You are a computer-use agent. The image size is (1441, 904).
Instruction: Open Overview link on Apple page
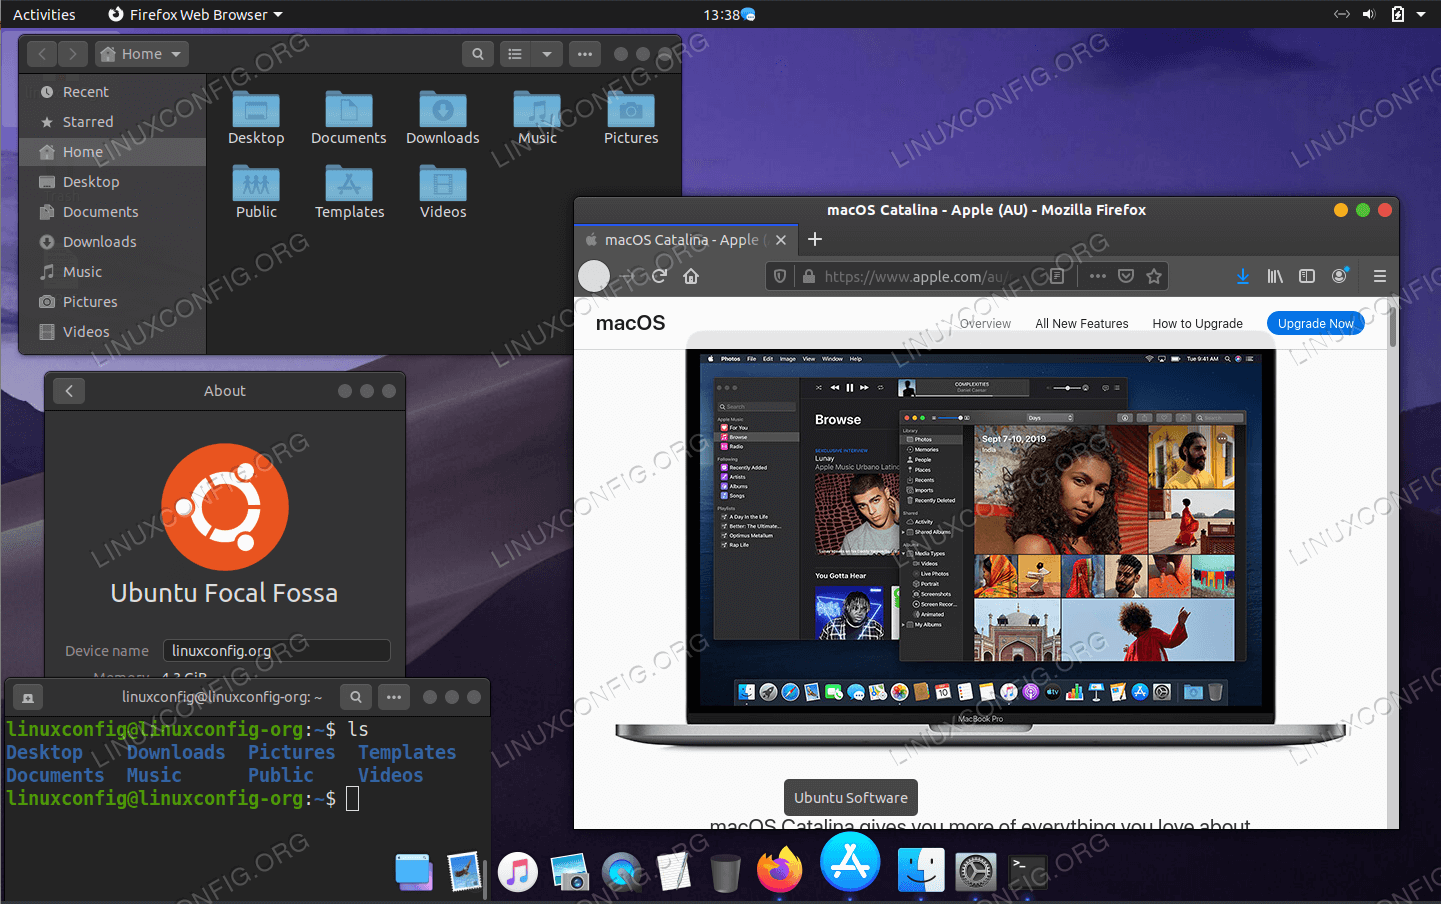pyautogui.click(x=985, y=323)
